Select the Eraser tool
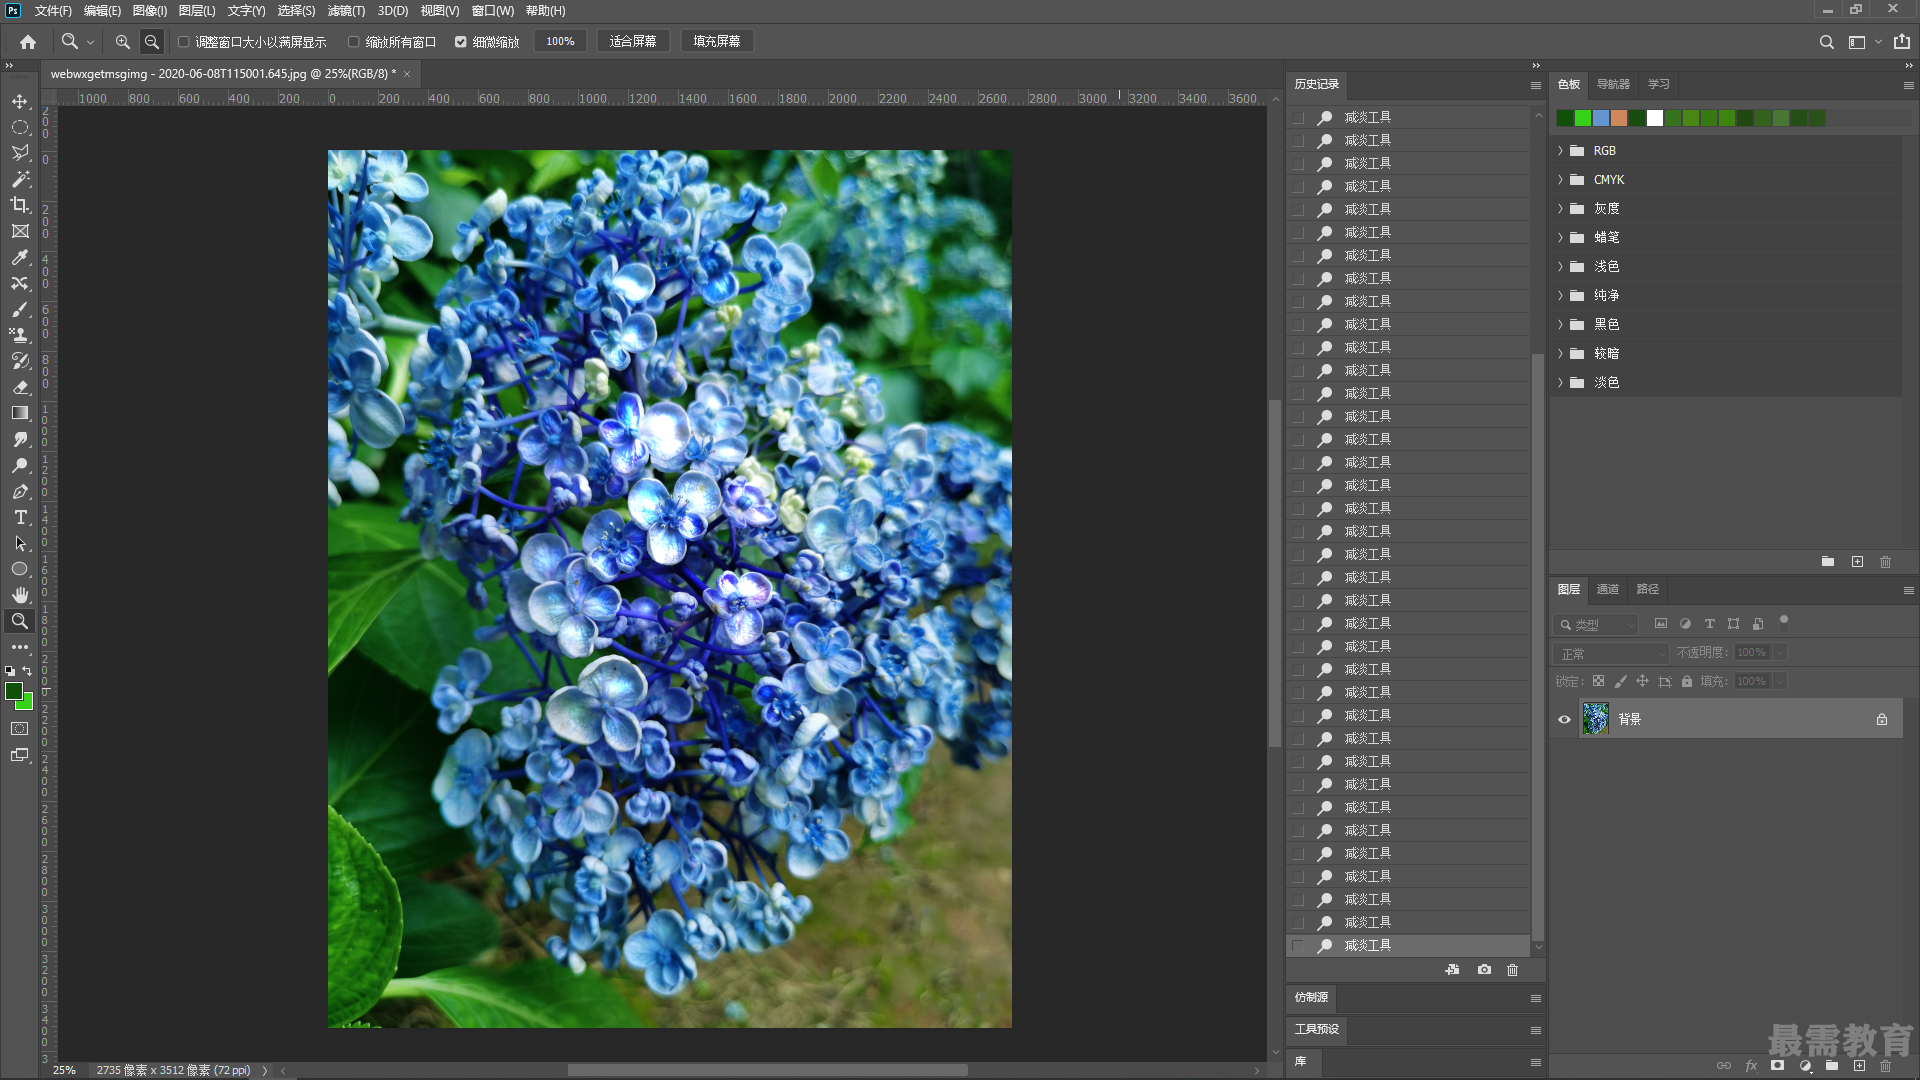 click(x=20, y=387)
